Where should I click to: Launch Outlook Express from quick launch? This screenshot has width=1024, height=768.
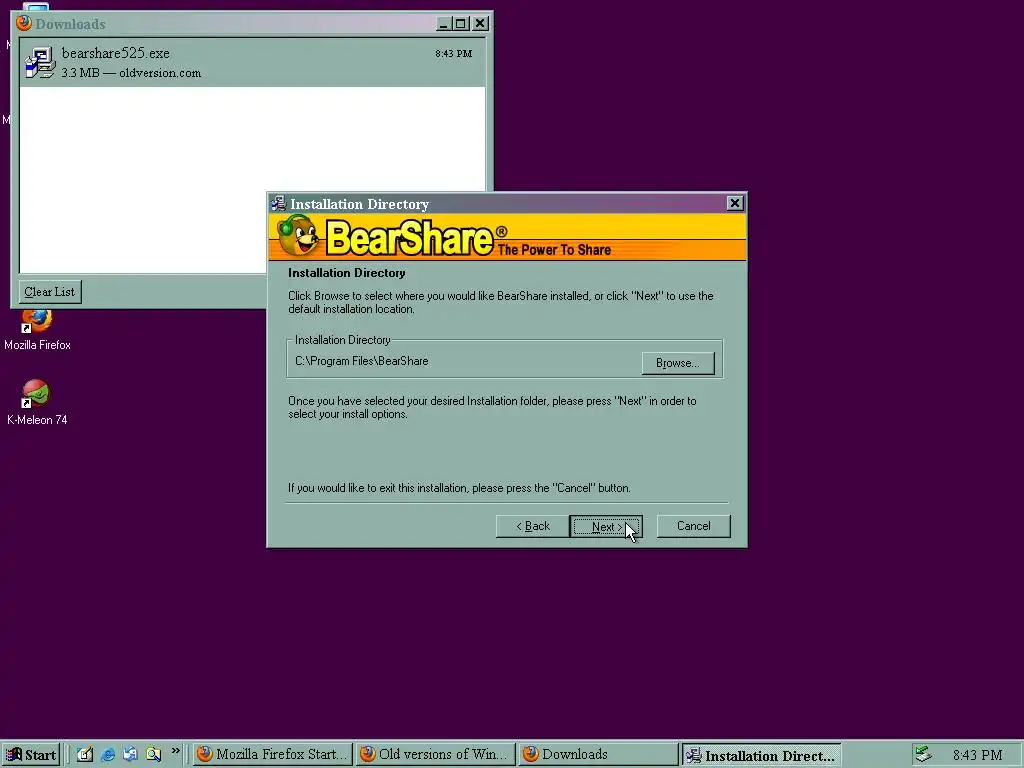[131, 754]
